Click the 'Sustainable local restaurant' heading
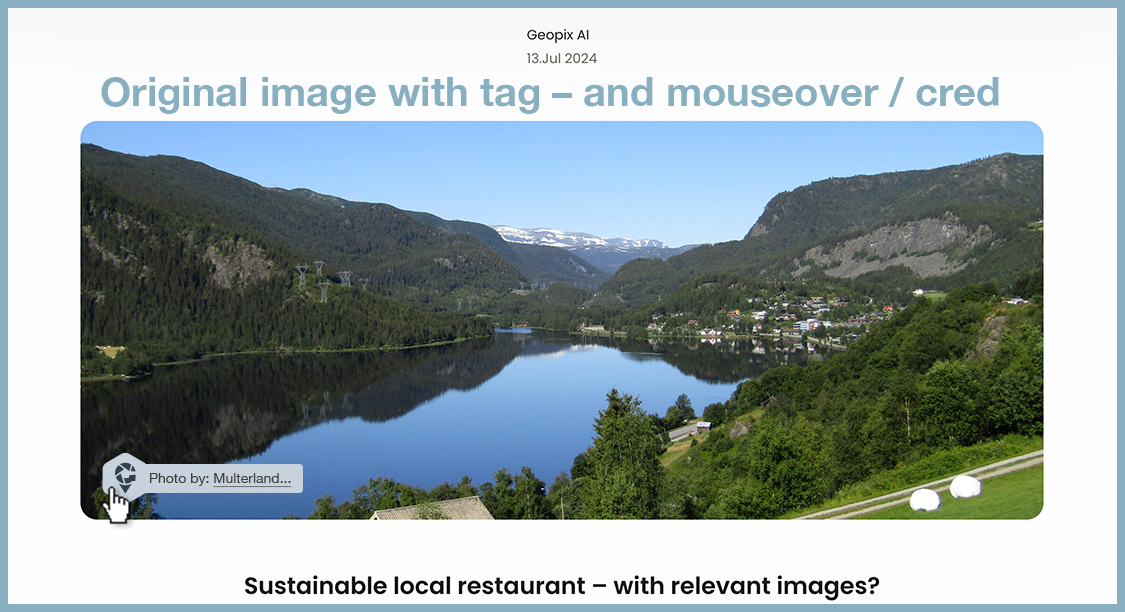This screenshot has width=1125, height=612. coord(561,585)
